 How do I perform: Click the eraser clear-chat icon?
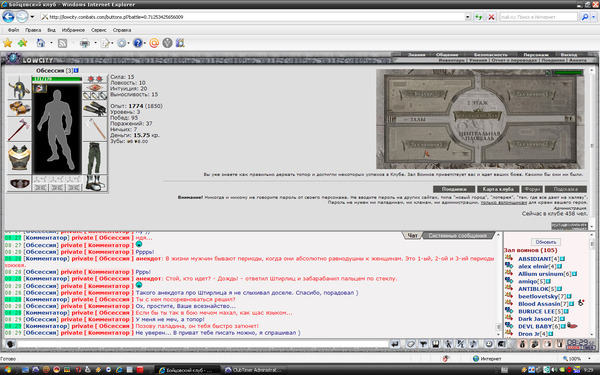[x=410, y=344]
